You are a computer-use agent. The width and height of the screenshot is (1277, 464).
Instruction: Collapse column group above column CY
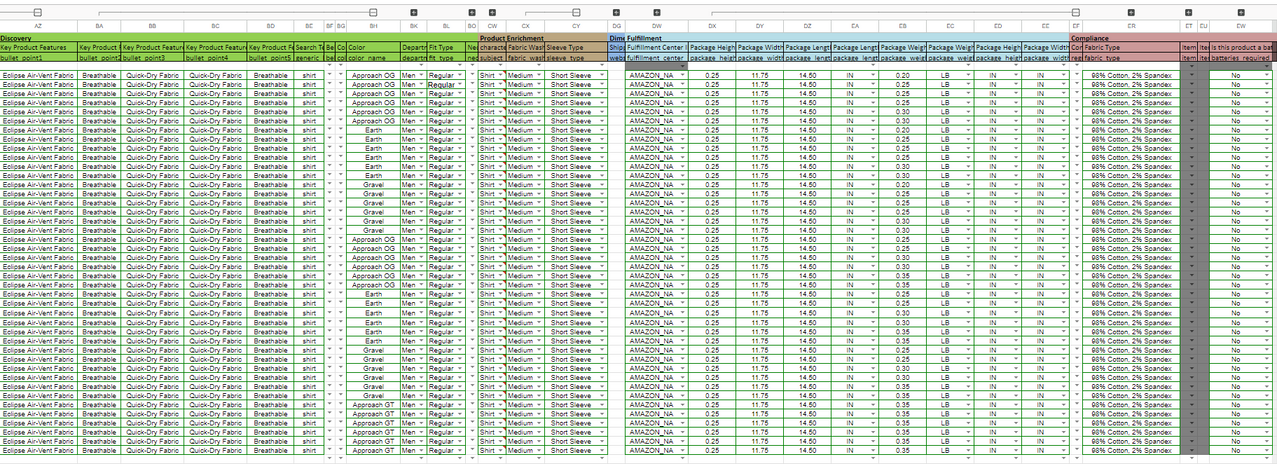click(576, 12)
